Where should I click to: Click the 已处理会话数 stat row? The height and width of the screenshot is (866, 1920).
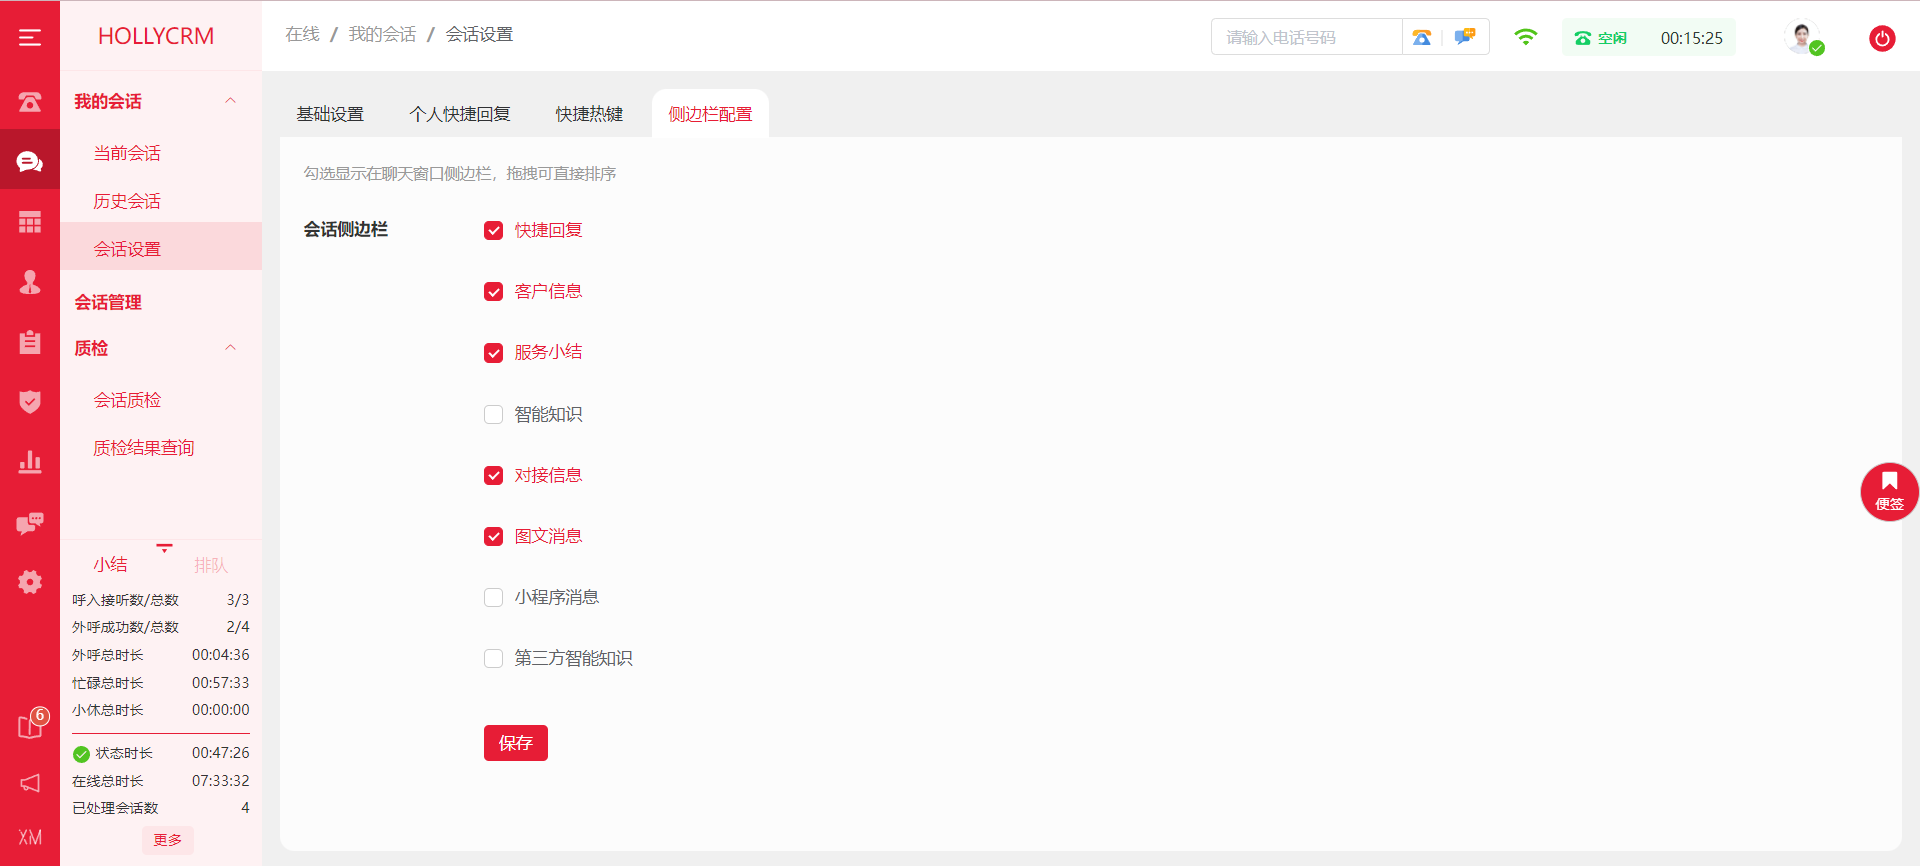coord(161,808)
